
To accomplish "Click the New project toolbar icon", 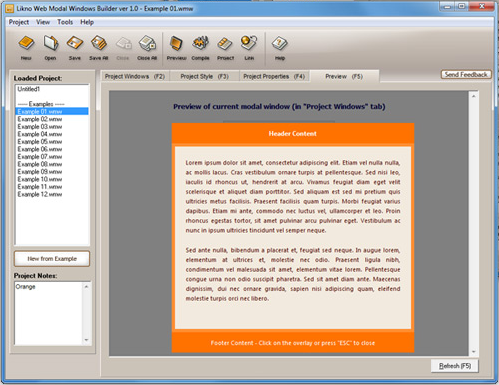I will click(x=26, y=48).
